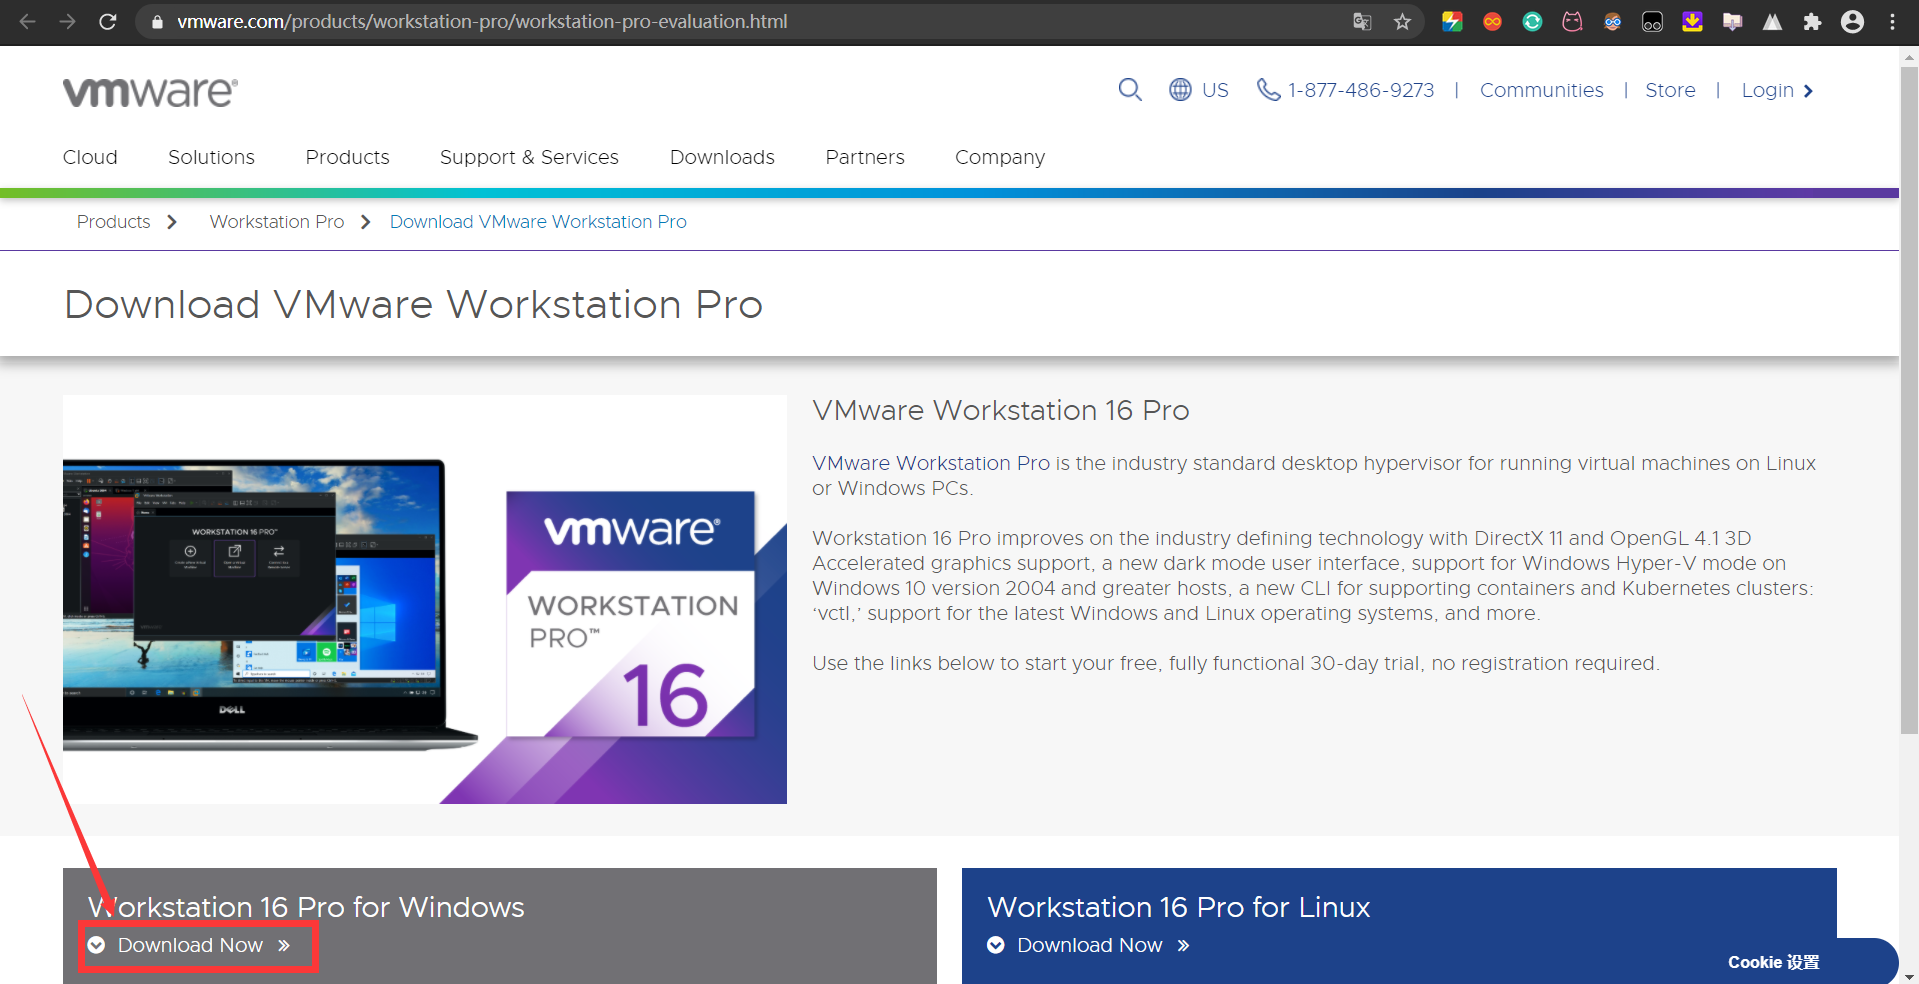Viewport: 1919px width, 984px height.
Task: Open the white triangle extension icon
Action: pos(1772,21)
